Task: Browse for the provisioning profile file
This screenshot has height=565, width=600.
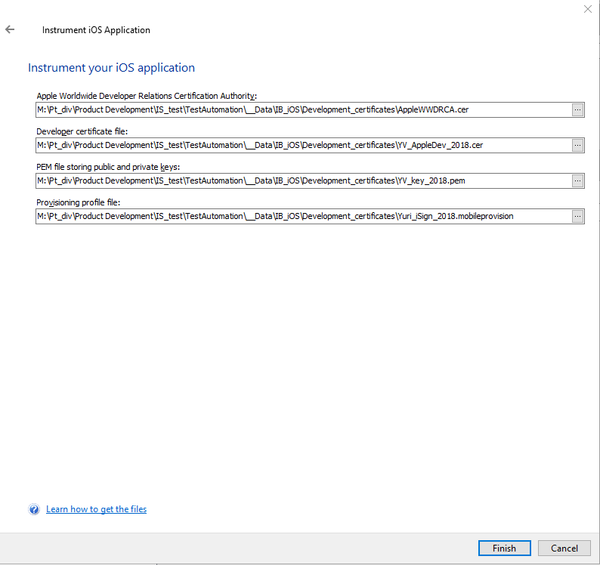Action: 578,216
